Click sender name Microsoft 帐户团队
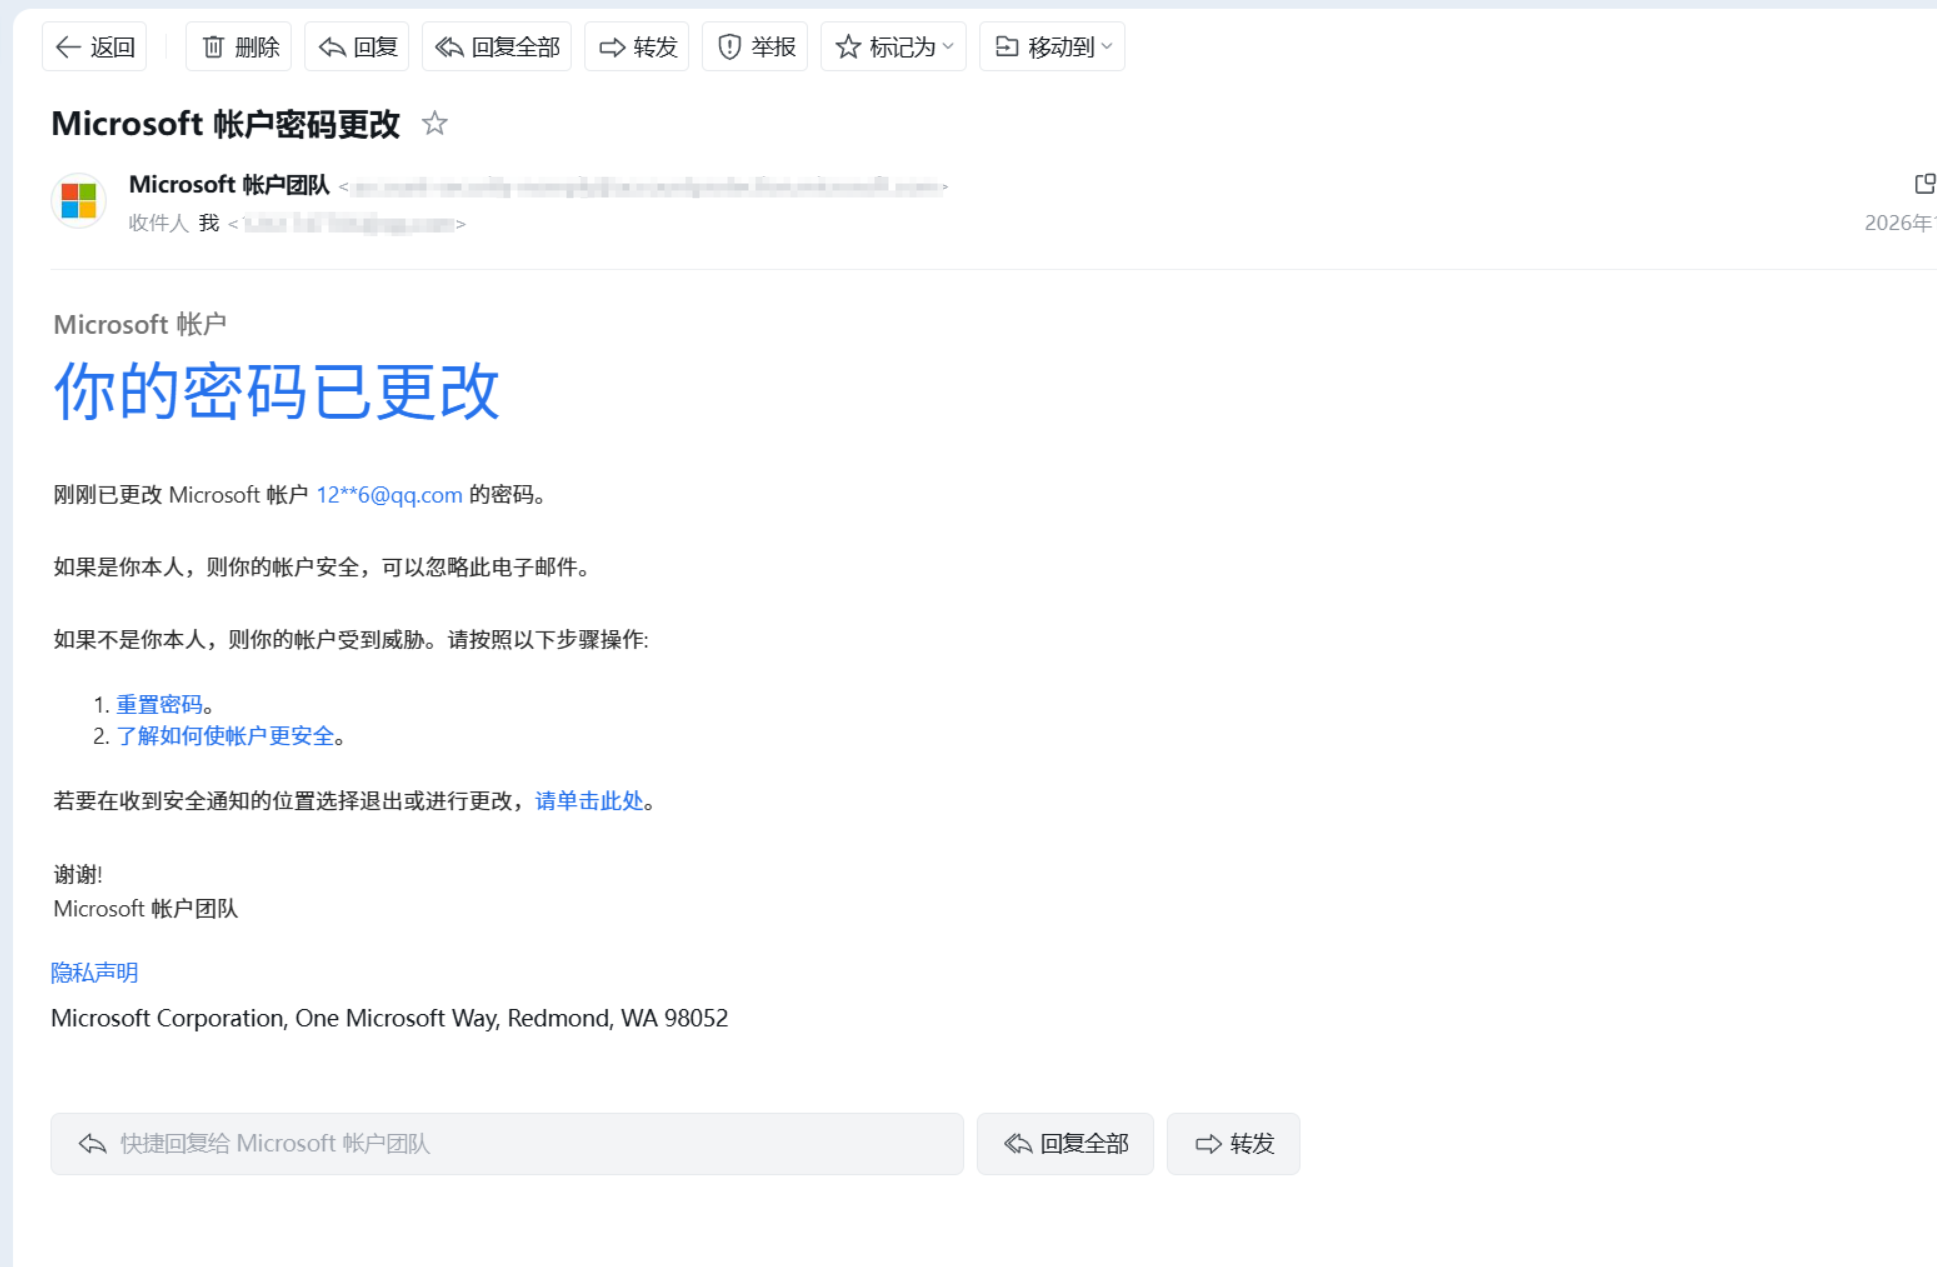The height and width of the screenshot is (1267, 1937). coord(229,185)
